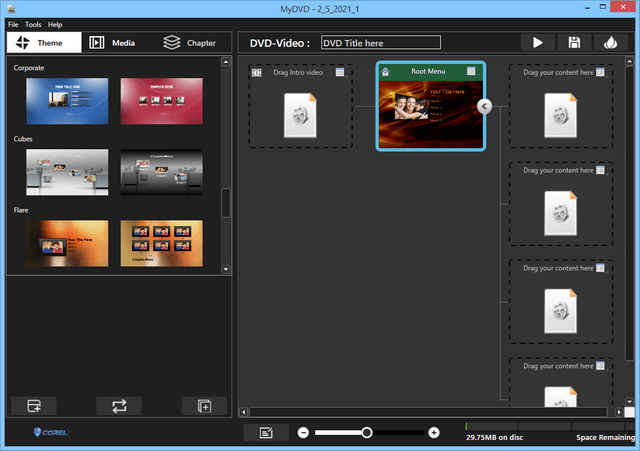The height and width of the screenshot is (451, 640).
Task: Click the add menu button at bottom left
Action: tap(34, 405)
